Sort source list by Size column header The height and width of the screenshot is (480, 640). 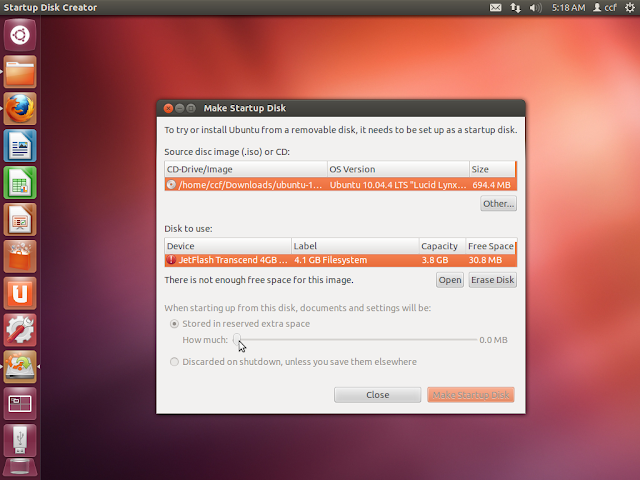[492, 169]
